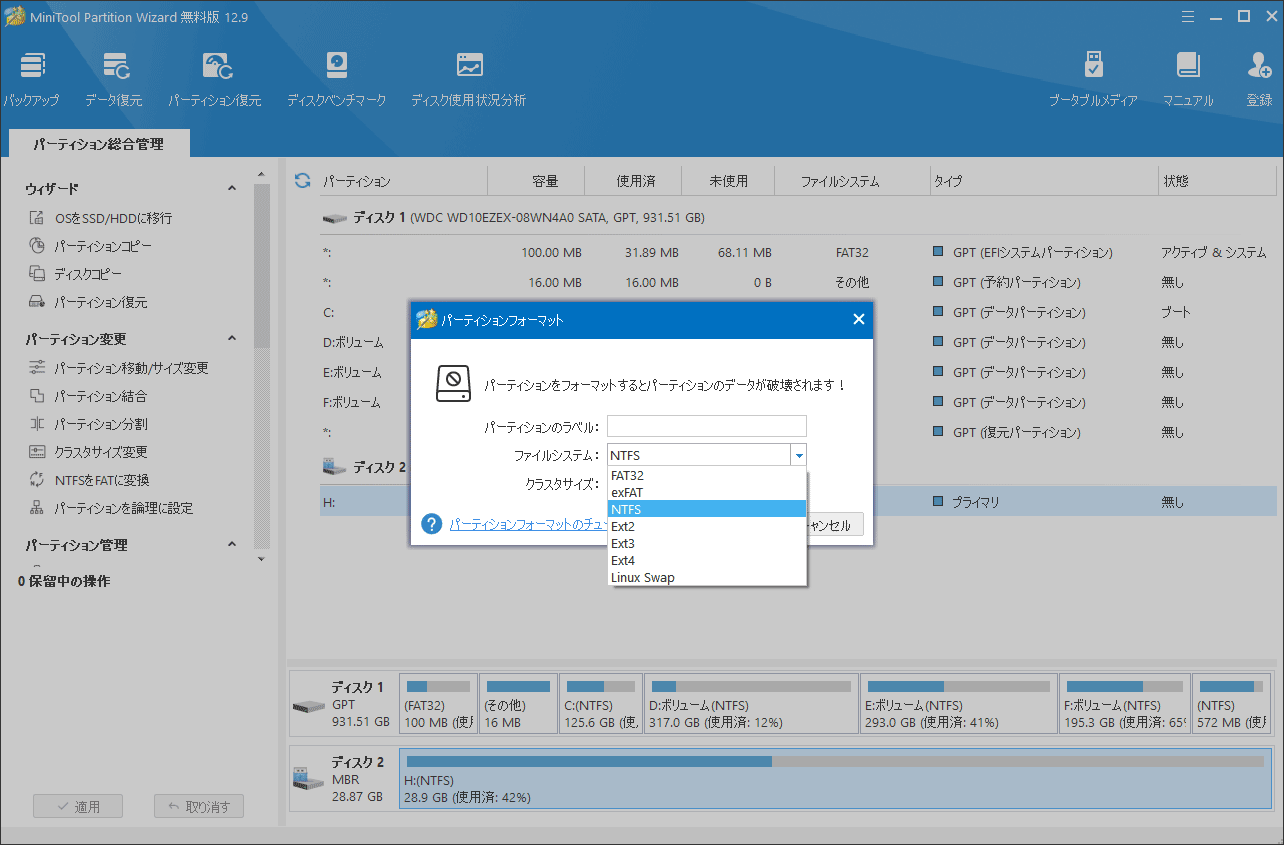This screenshot has height=845, width=1284.
Task: Sort by the ファイルシステム column header
Action: click(x=840, y=181)
